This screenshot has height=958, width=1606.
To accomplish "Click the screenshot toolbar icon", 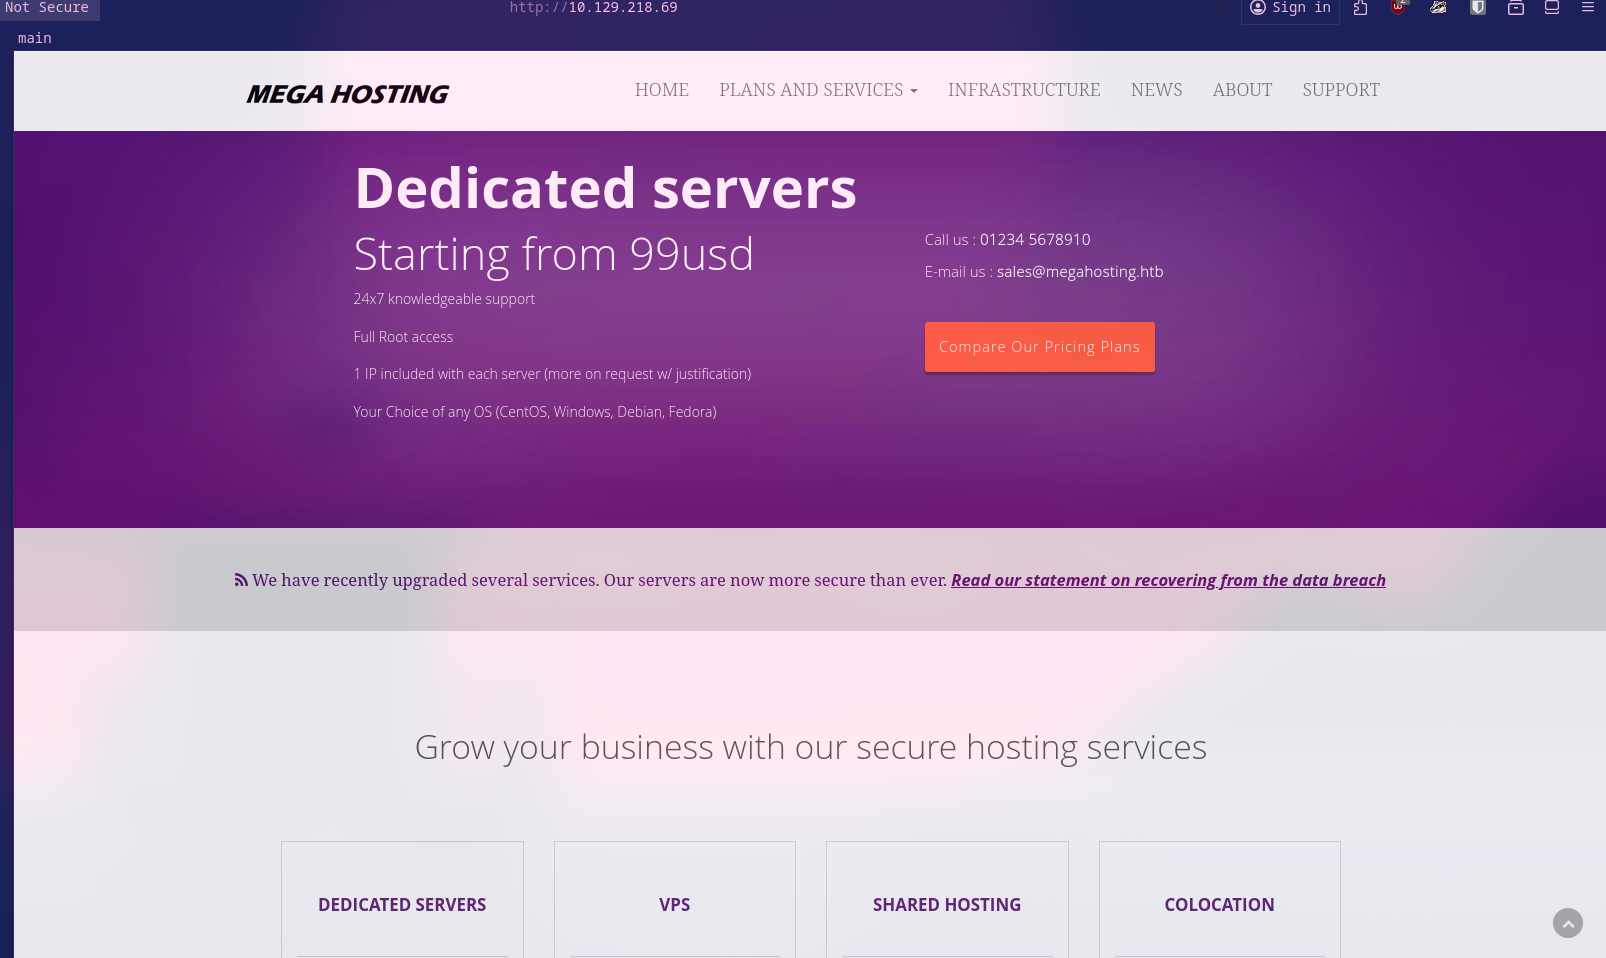I will tap(1552, 8).
